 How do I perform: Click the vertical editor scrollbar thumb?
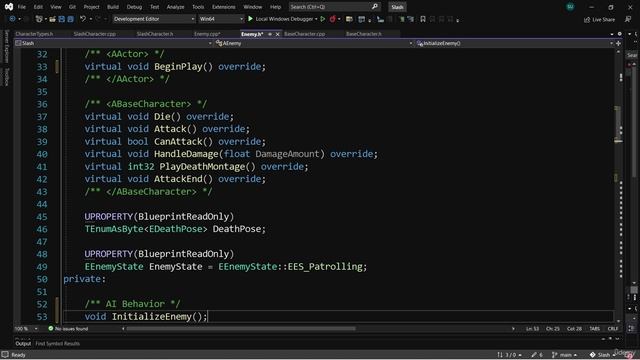pyautogui.click(x=618, y=124)
